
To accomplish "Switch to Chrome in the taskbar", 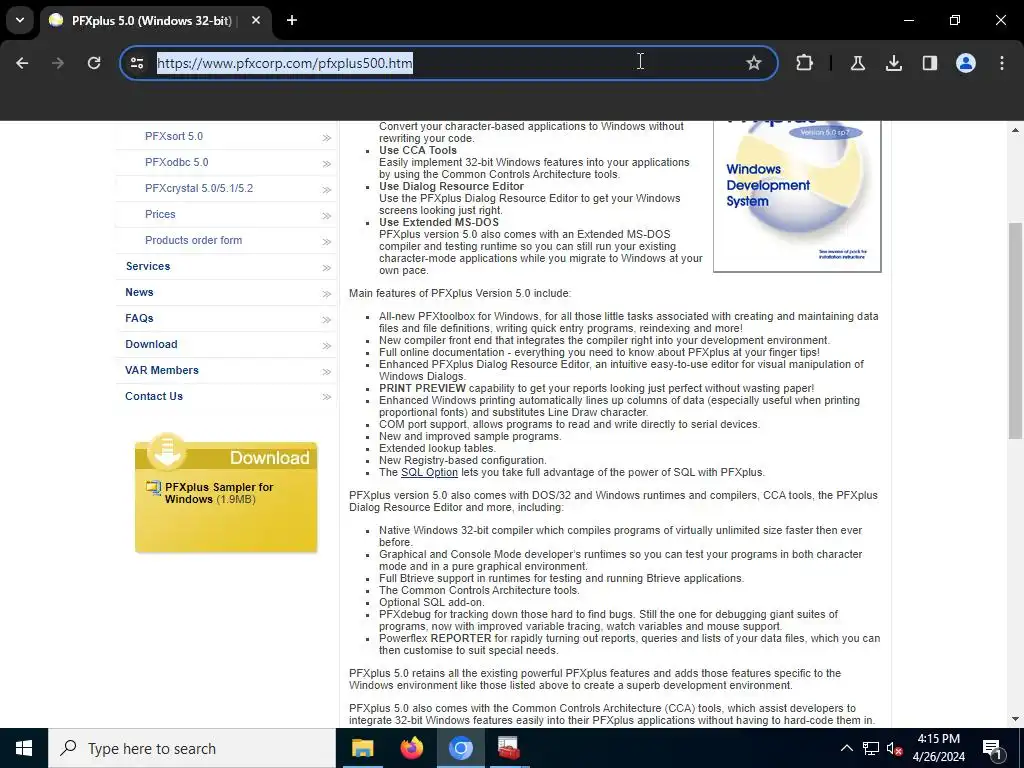I will (x=460, y=748).
